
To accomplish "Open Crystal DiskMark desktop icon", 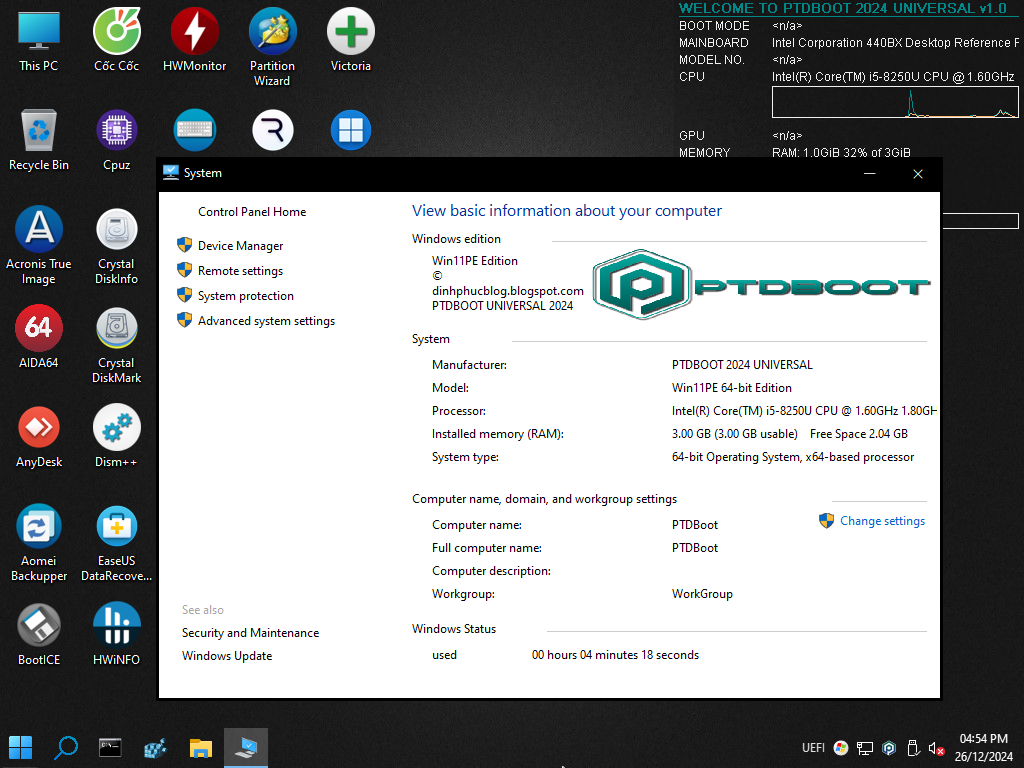I will click(x=116, y=345).
